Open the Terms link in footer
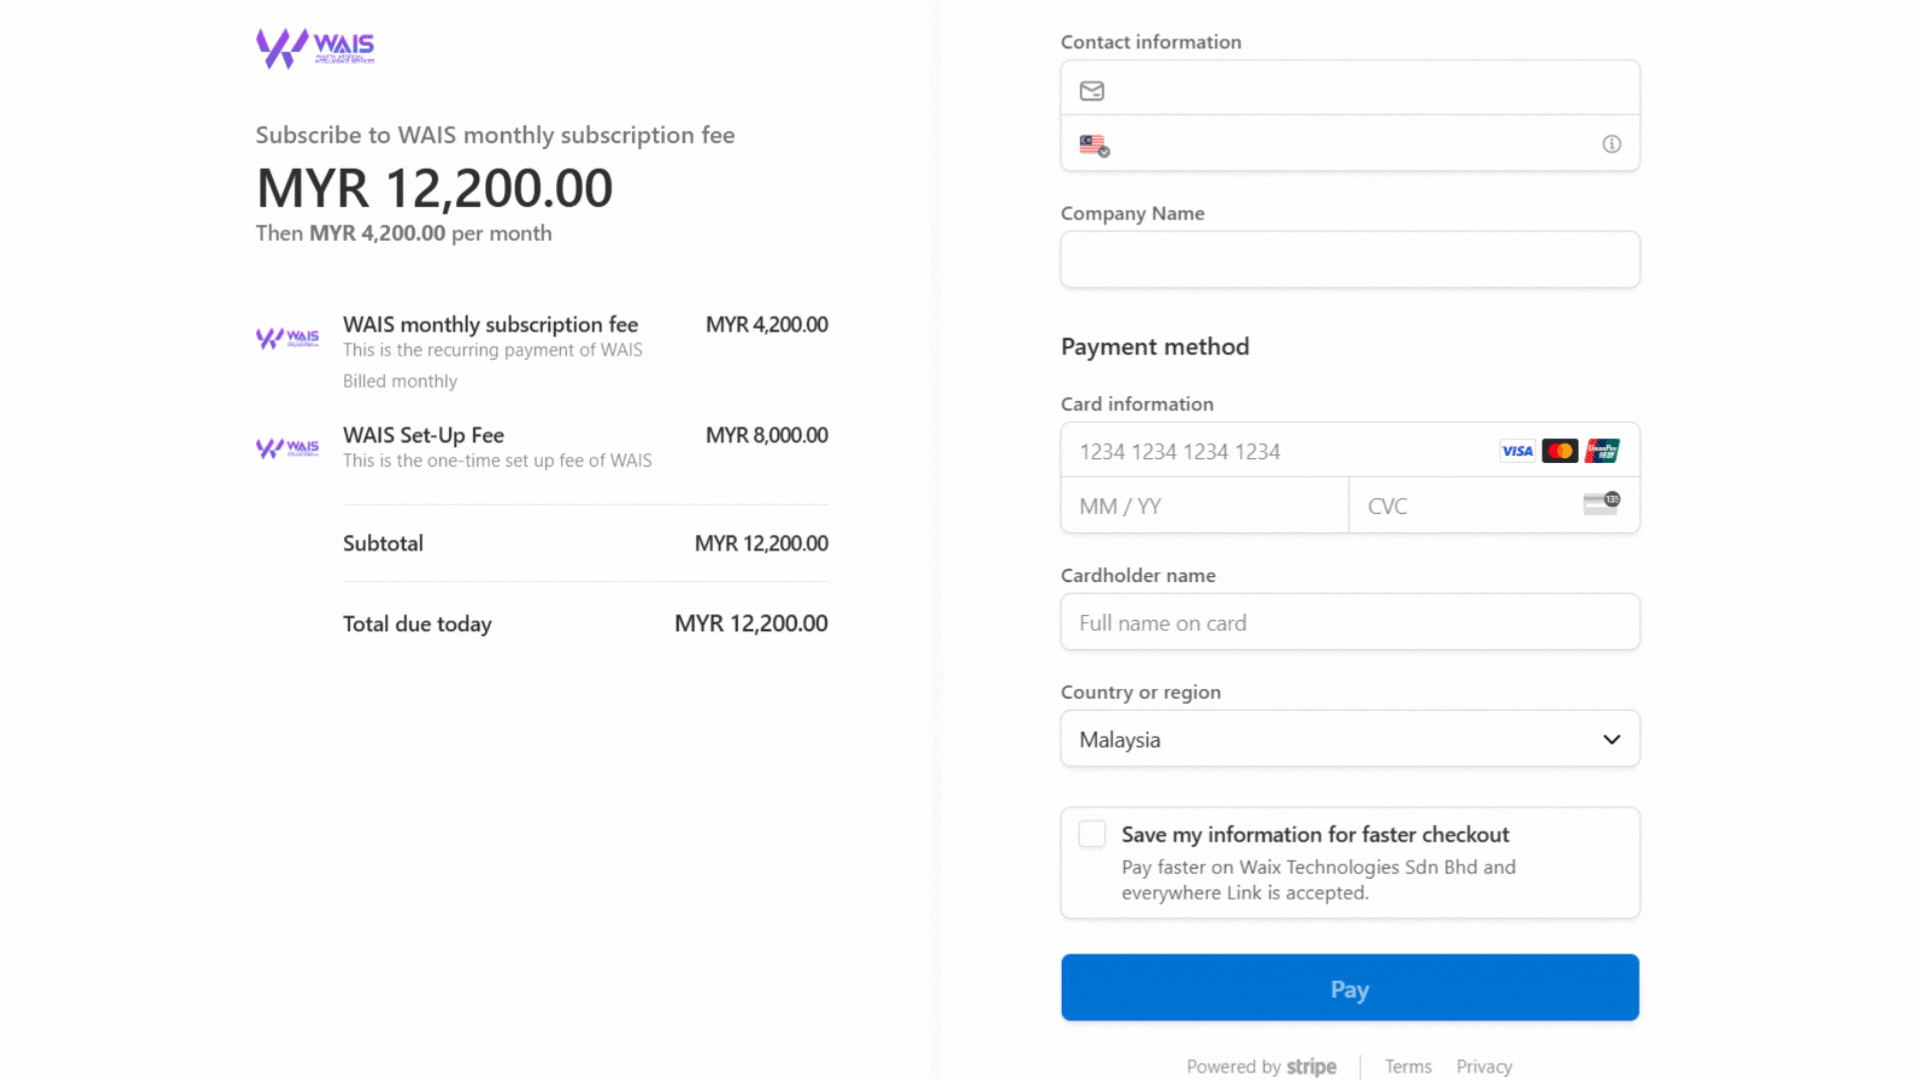This screenshot has height=1080, width=1920. coord(1408,1066)
